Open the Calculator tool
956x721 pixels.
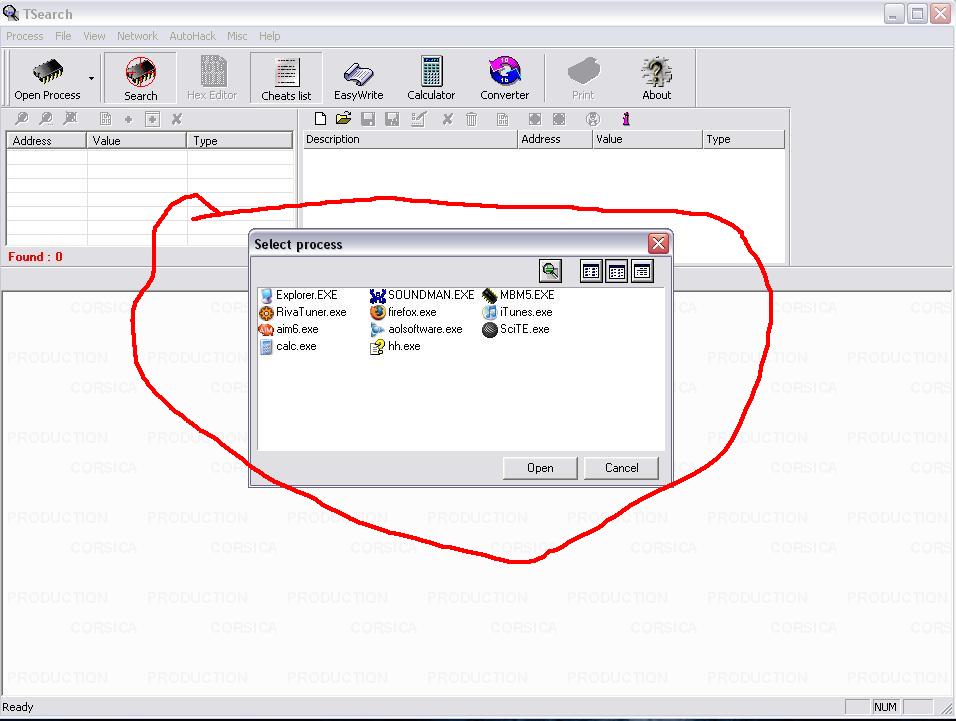click(431, 78)
